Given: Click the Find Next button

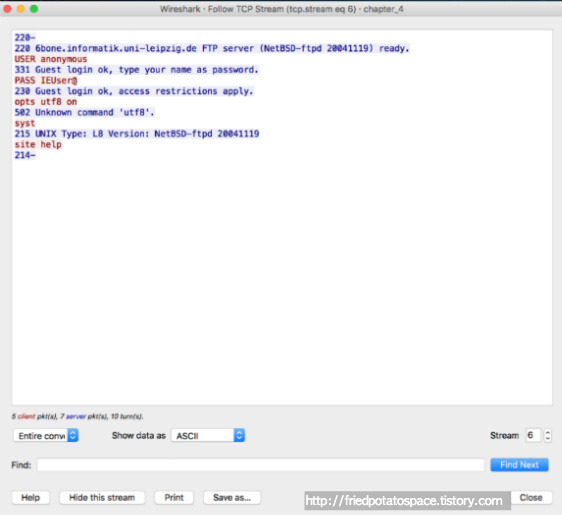Looking at the screenshot, I should [519, 465].
